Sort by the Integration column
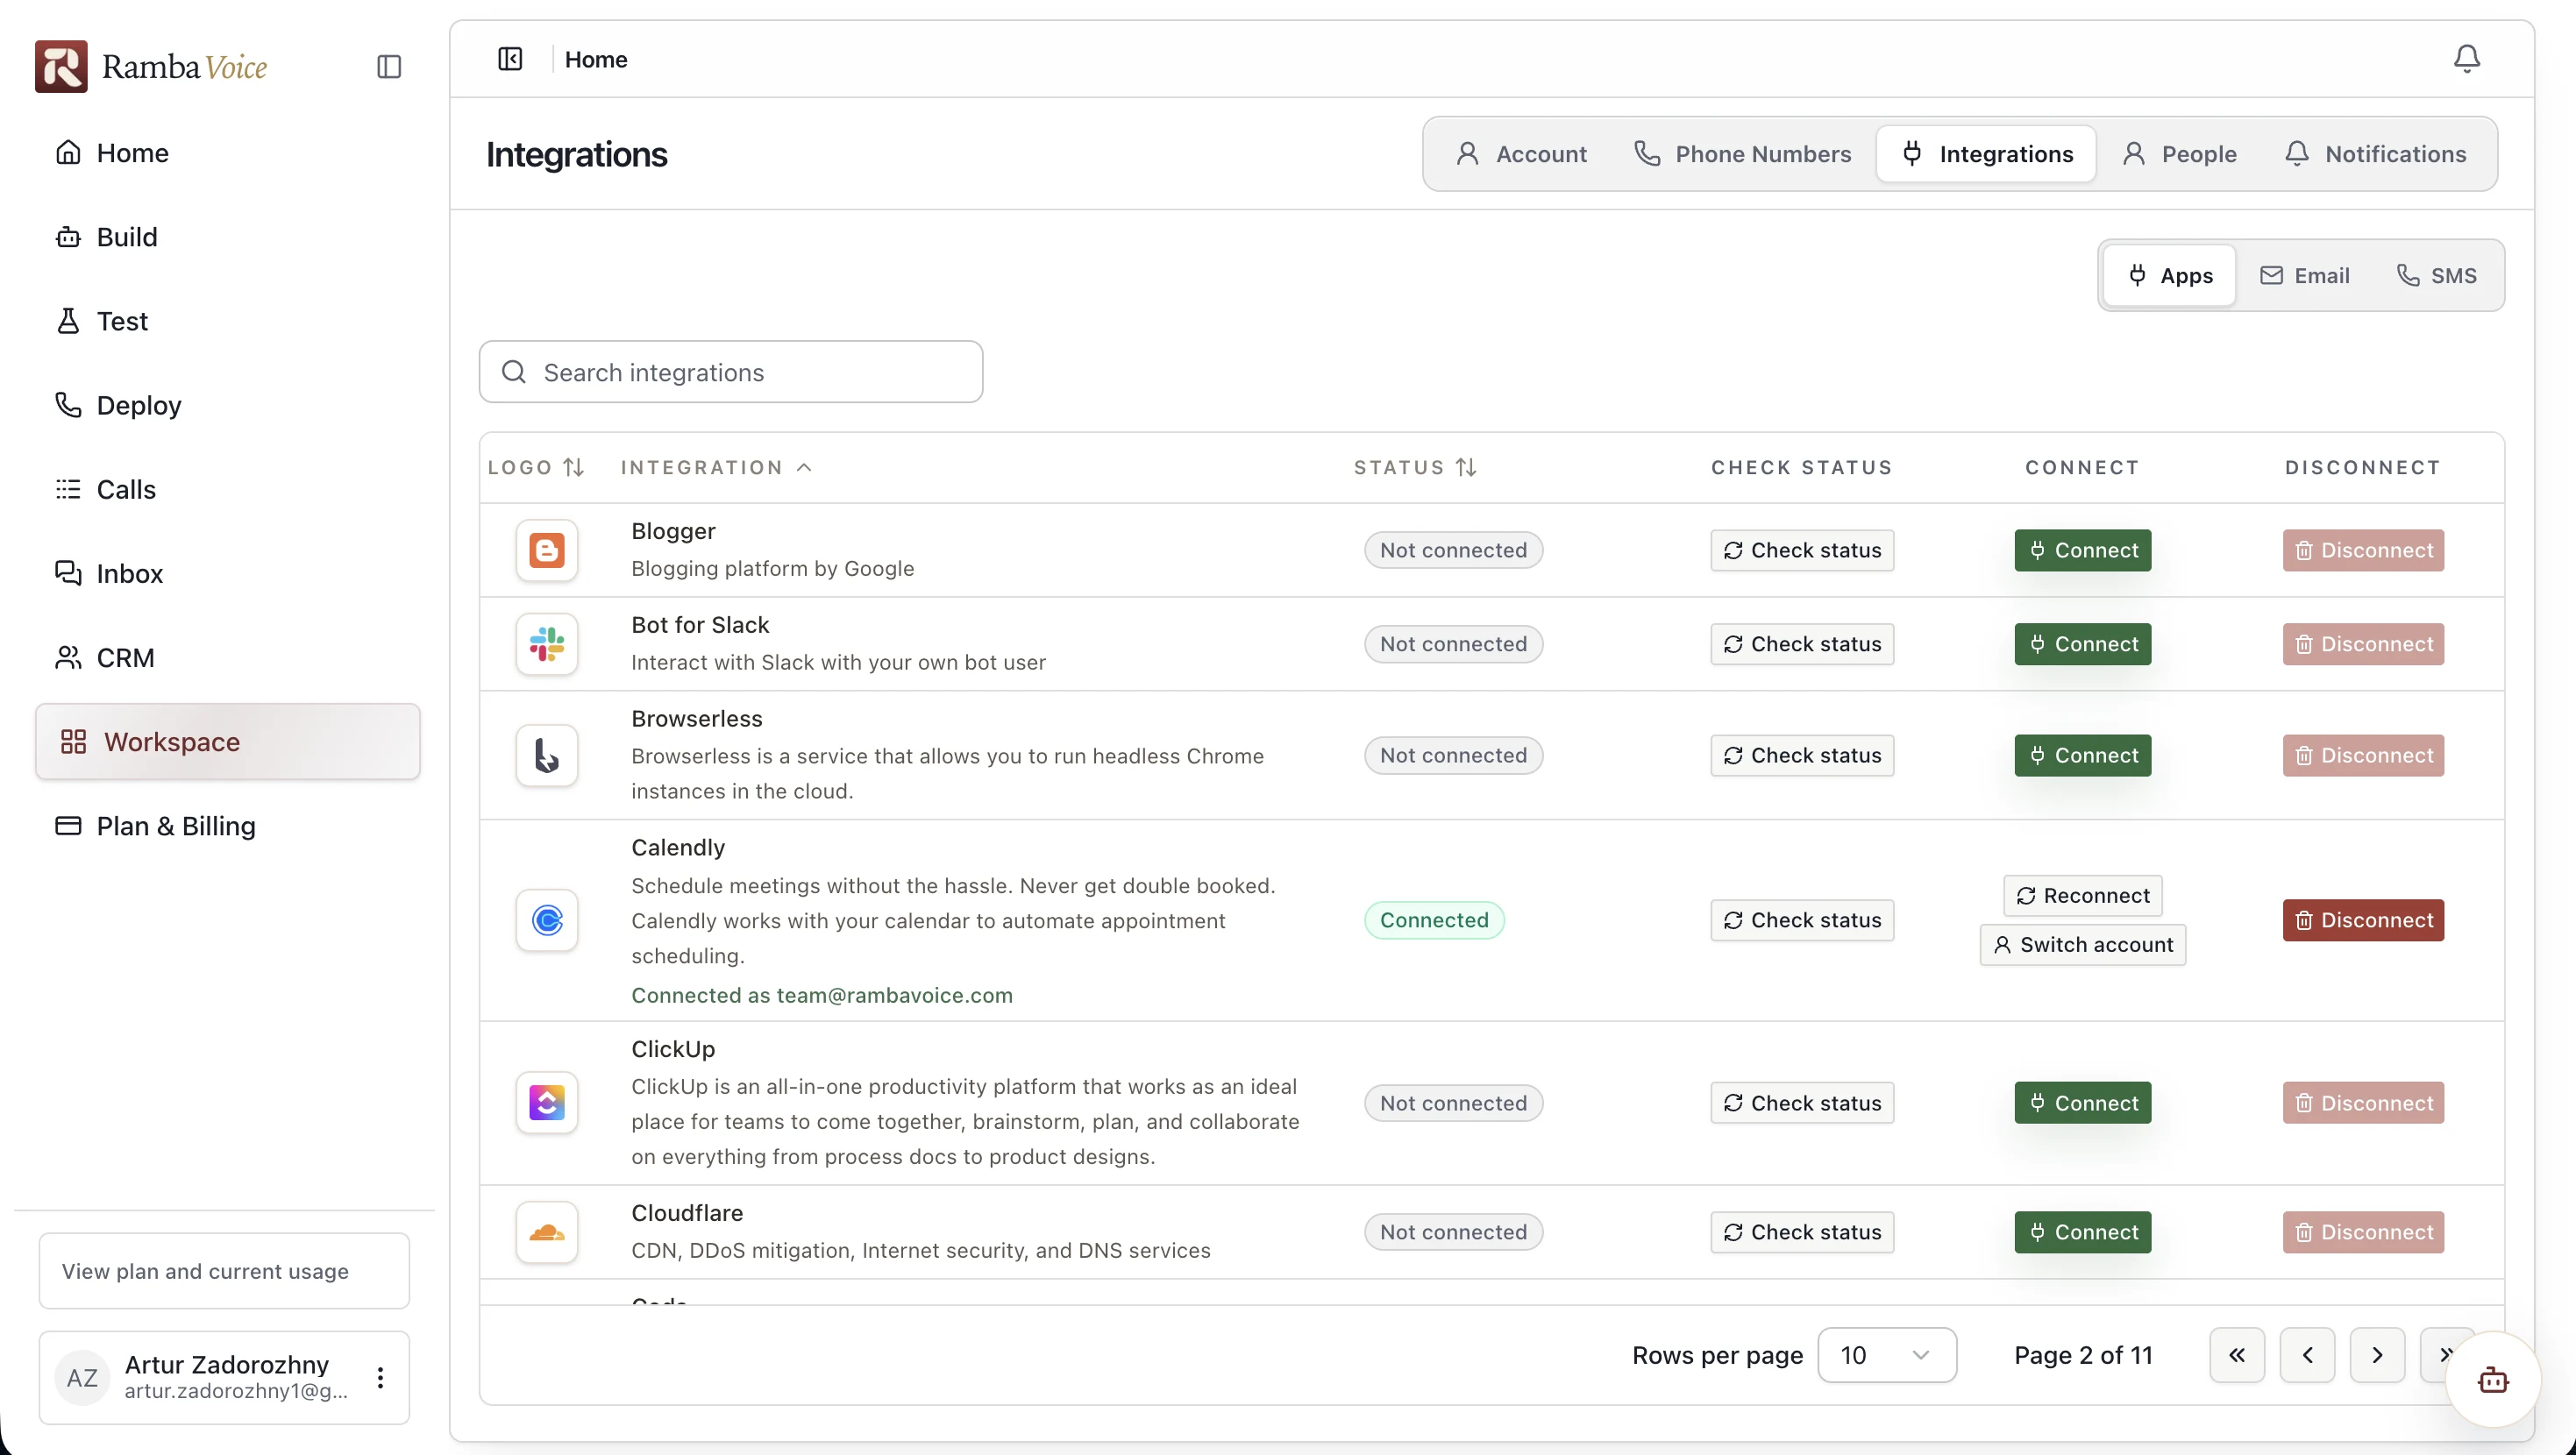Viewport: 2576px width, 1455px height. pyautogui.click(x=716, y=467)
